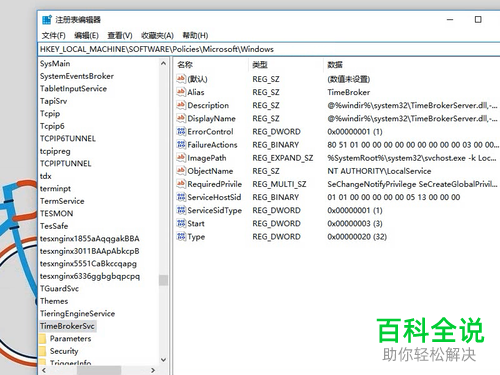500x375 pixels.
Task: Click the tree vertical scrollbar thumb
Action: [163, 280]
